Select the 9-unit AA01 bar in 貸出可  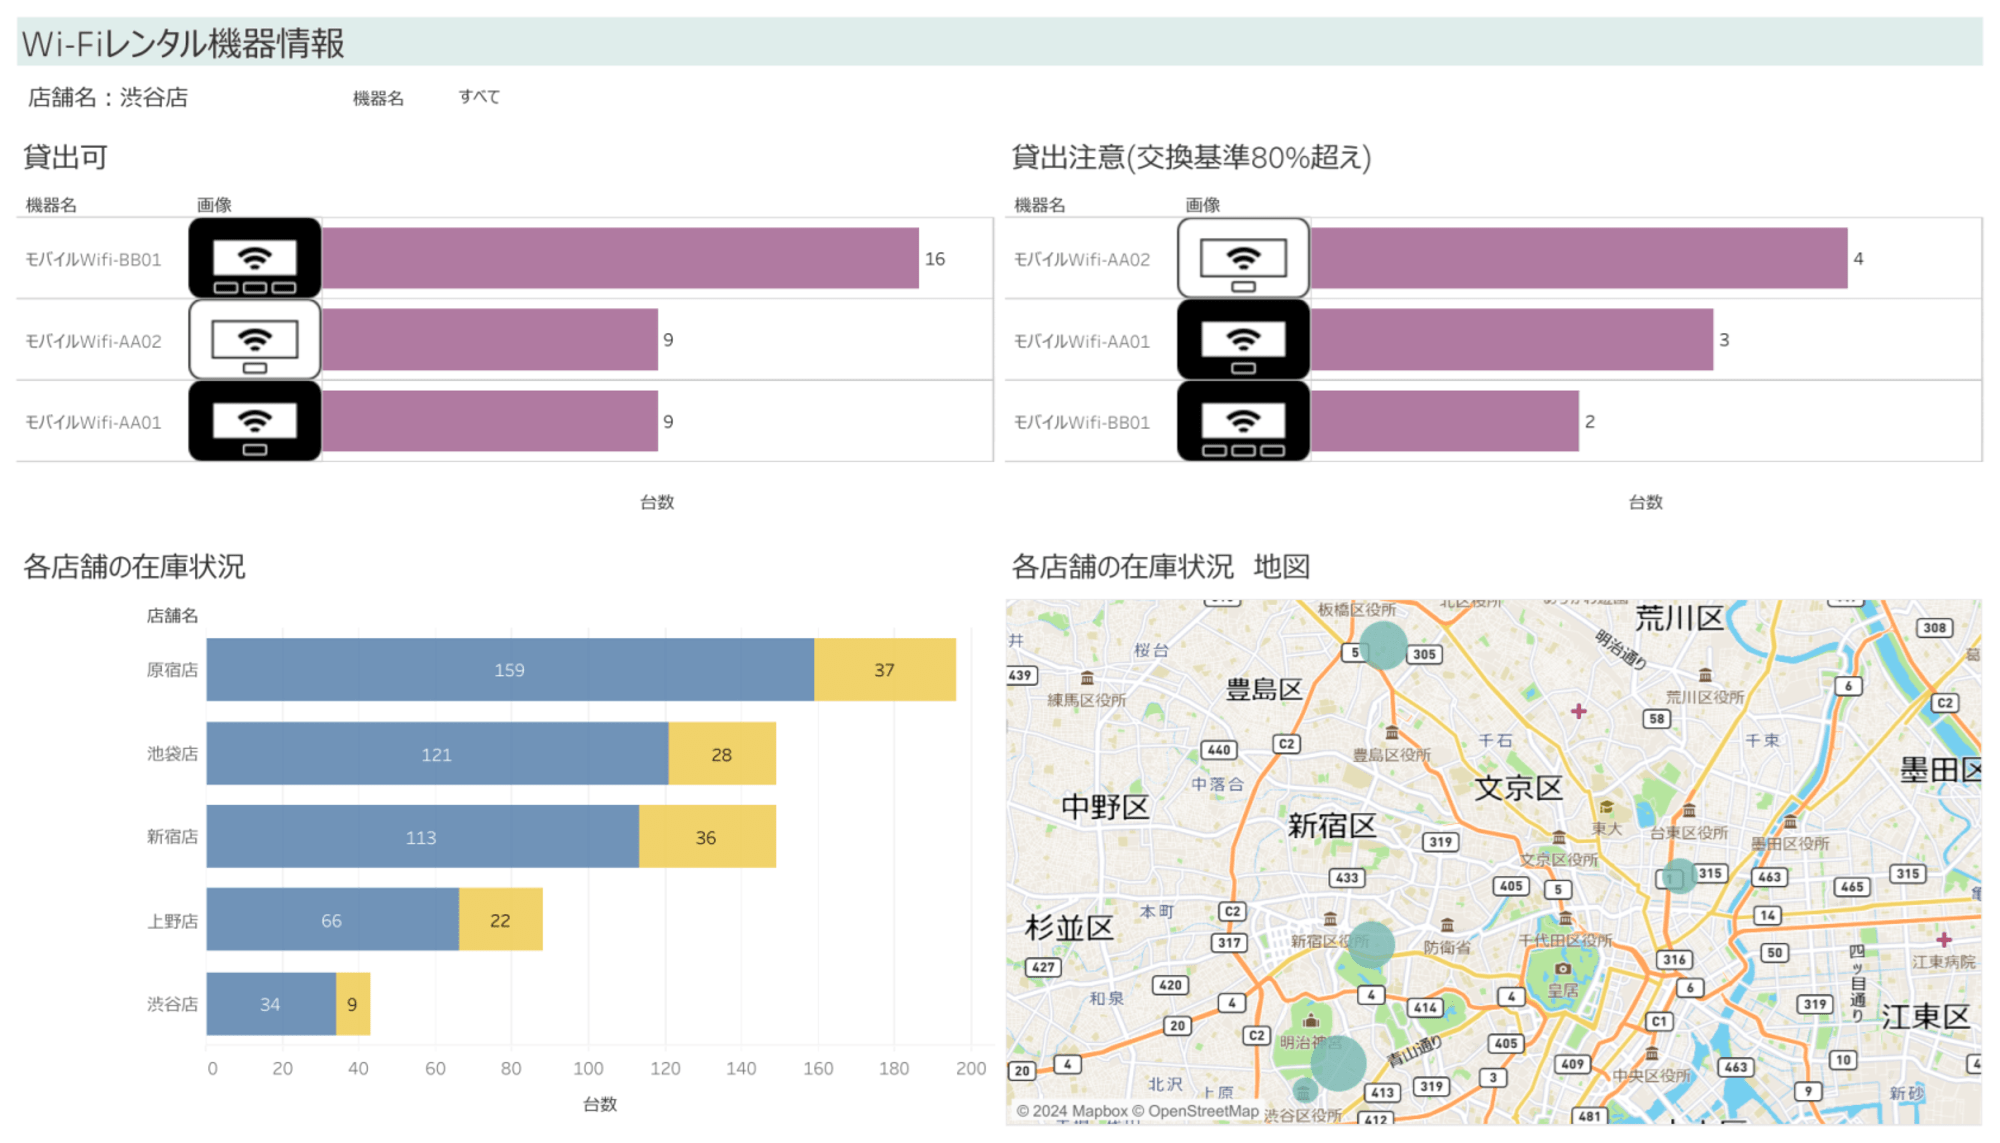[x=490, y=421]
